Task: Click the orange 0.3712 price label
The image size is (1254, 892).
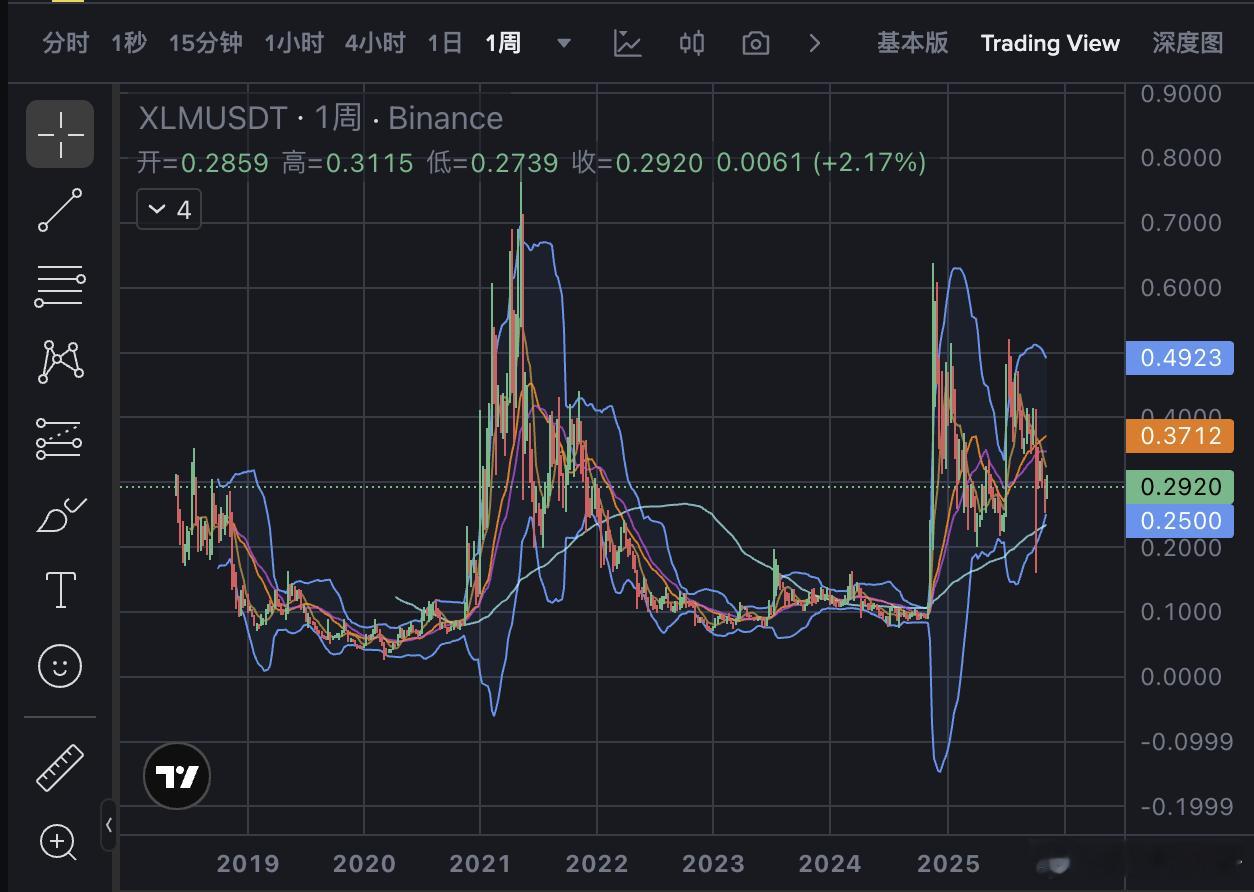Action: pos(1180,436)
